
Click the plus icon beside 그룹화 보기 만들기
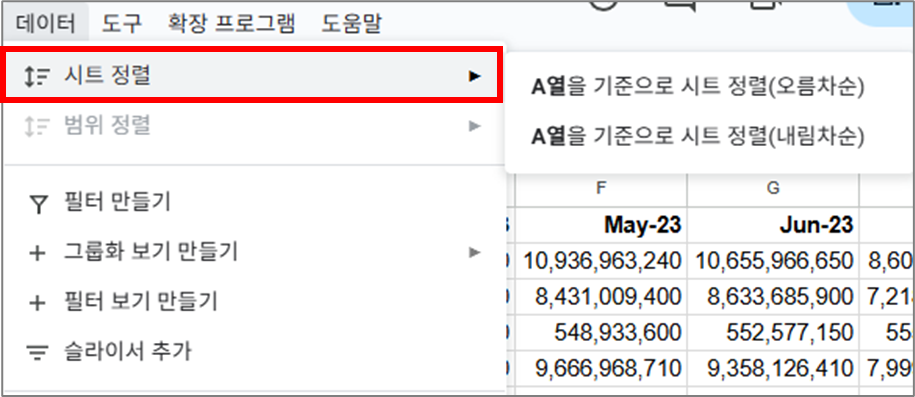point(37,253)
